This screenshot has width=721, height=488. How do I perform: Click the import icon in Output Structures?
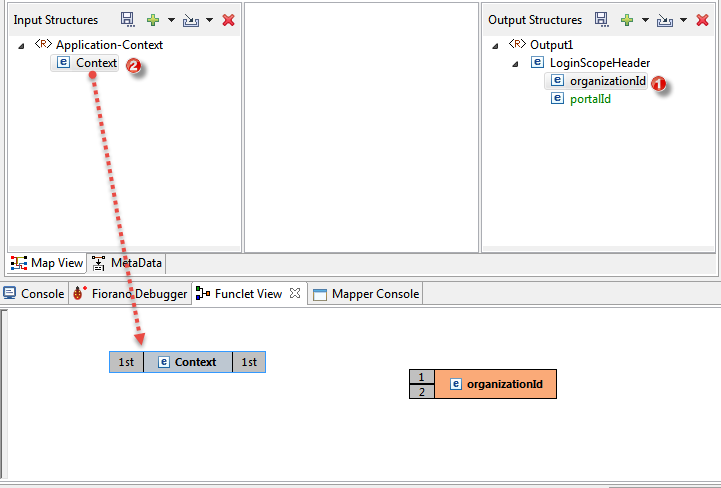click(x=666, y=19)
